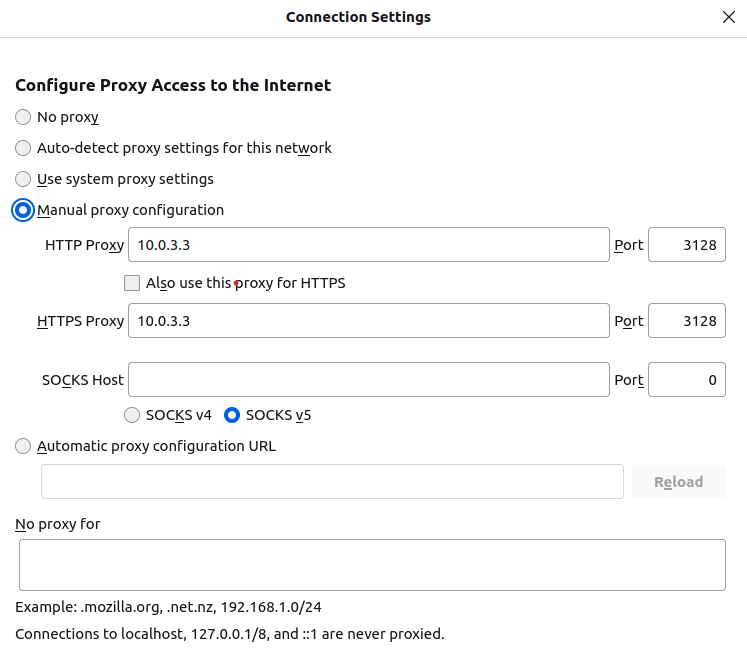
Task: Click the SOCKS Host input field
Action: click(x=368, y=380)
